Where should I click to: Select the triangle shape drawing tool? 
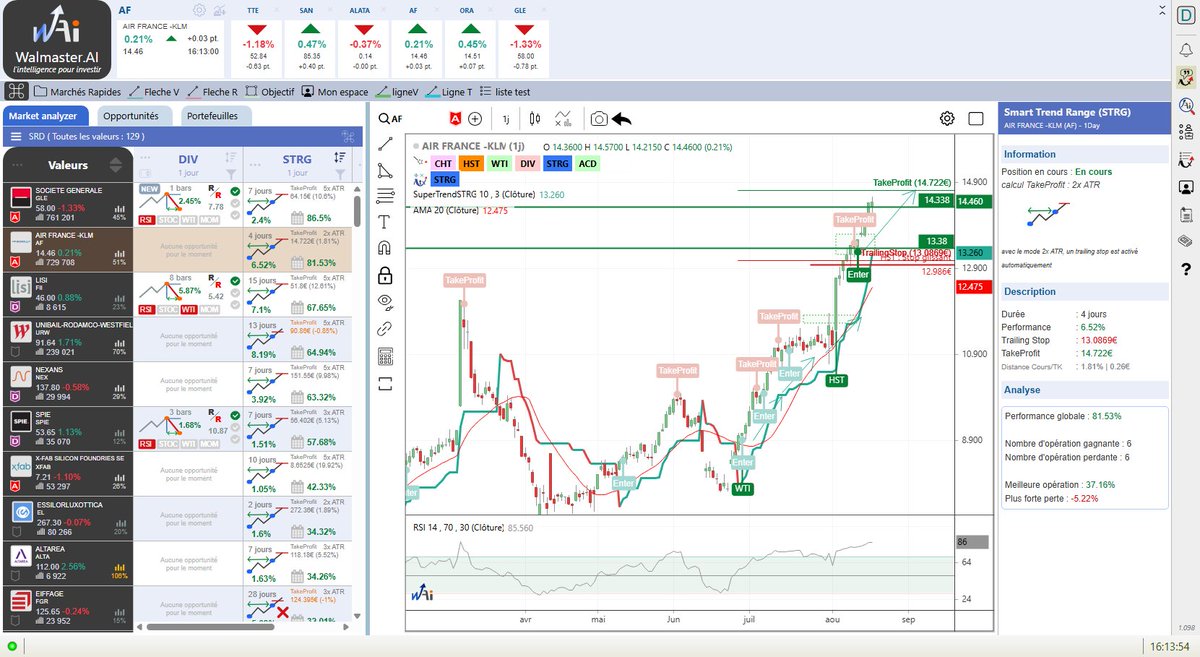[386, 170]
